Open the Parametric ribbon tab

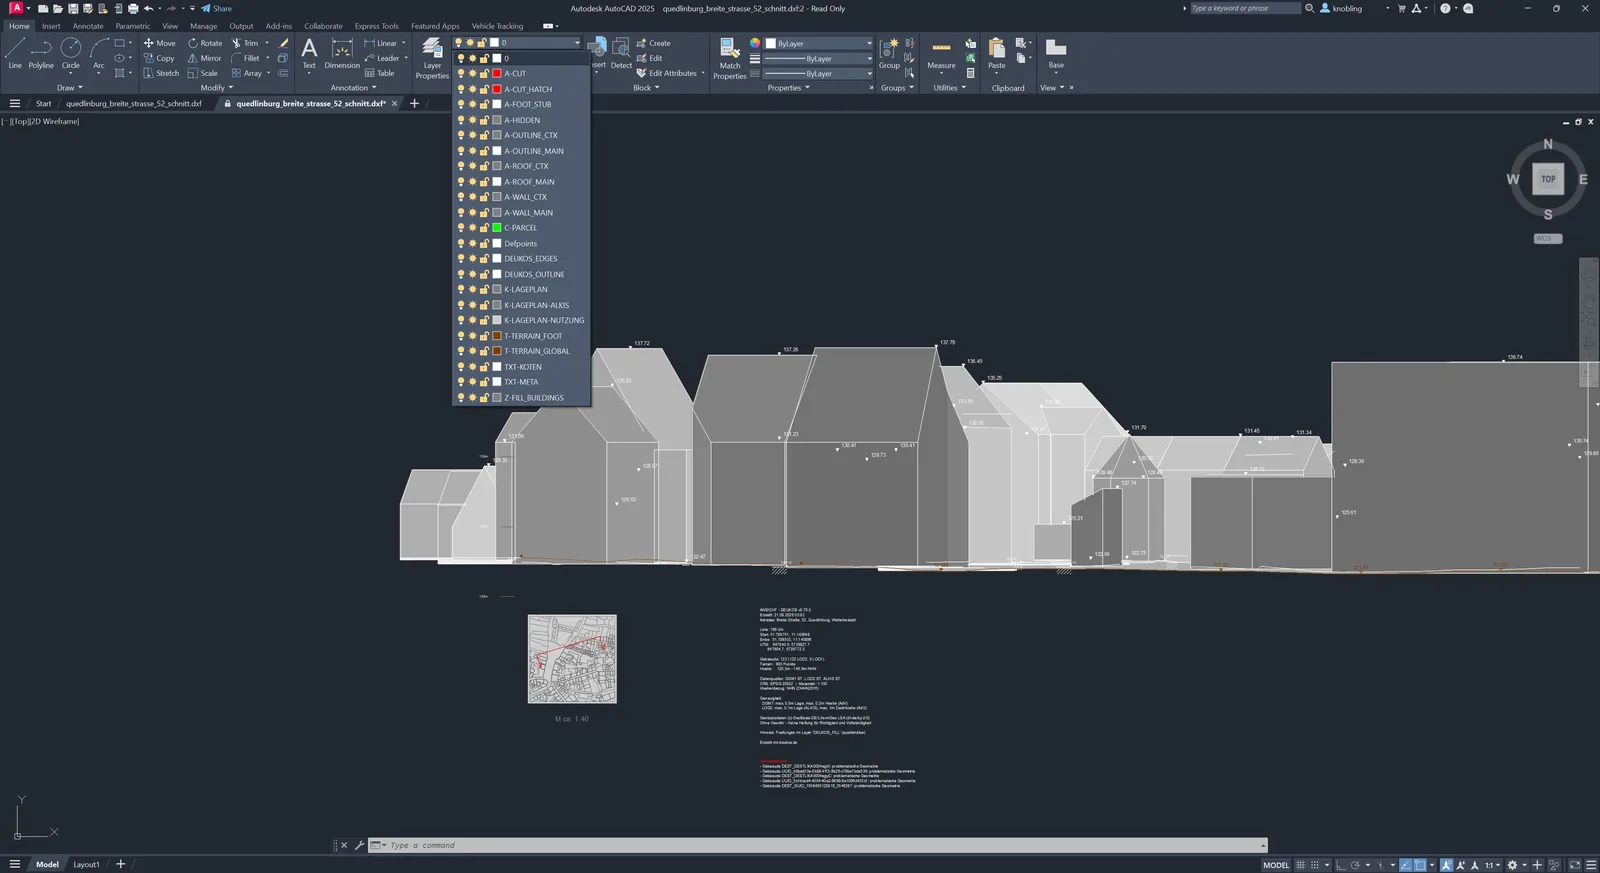point(133,26)
